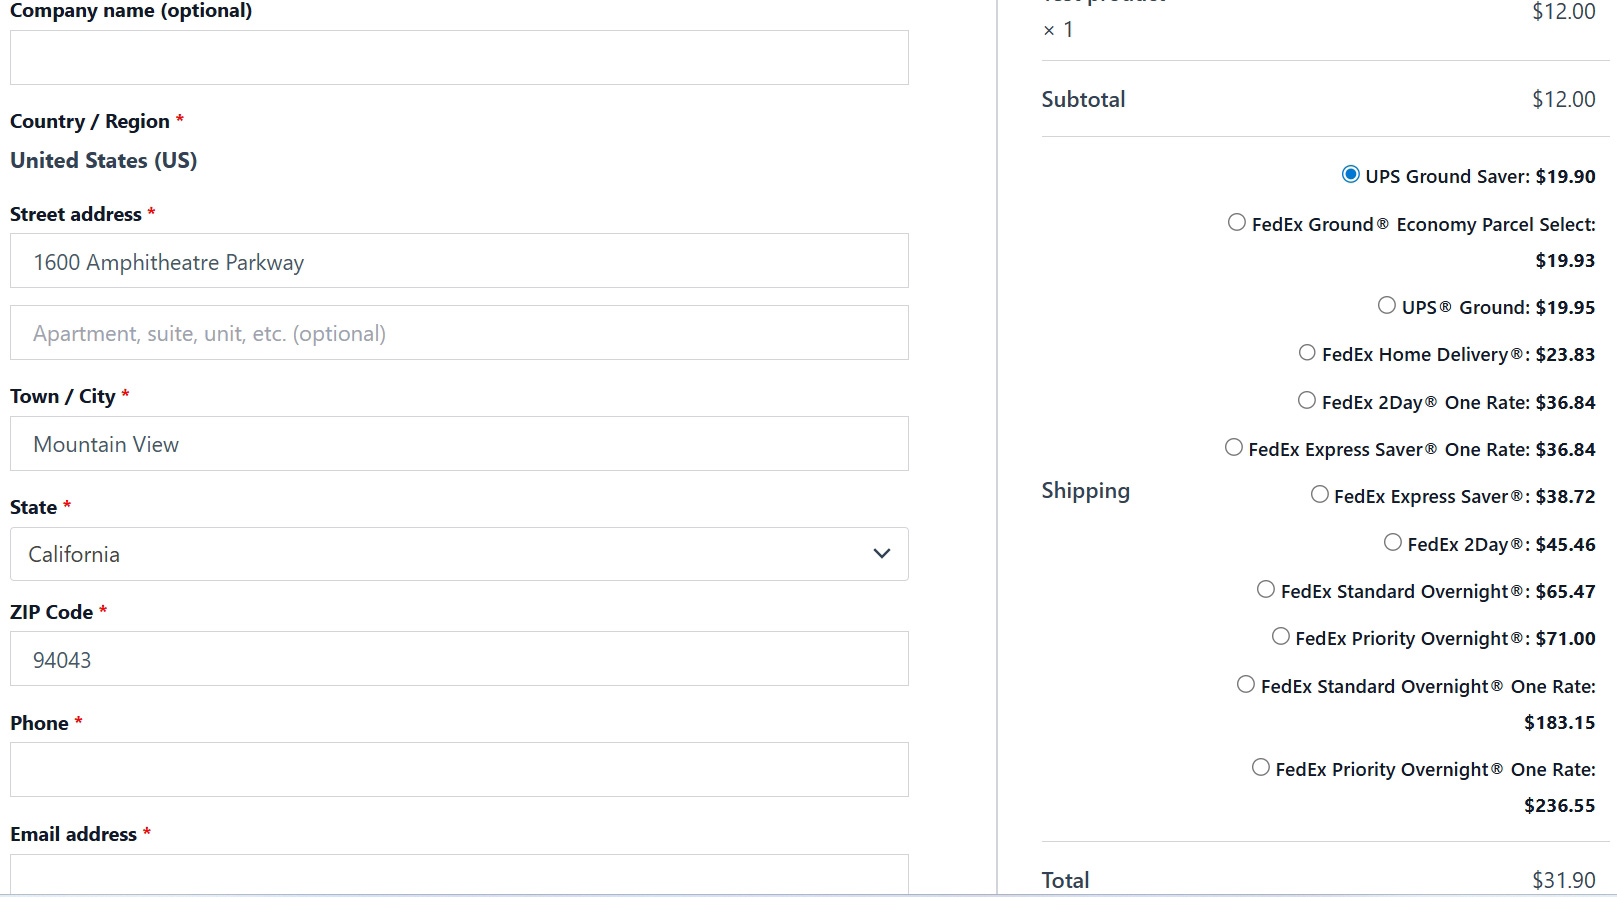Image resolution: width=1617 pixels, height=897 pixels.
Task: Select FedEx Standard Overnight $65.47 option
Action: point(1266,590)
